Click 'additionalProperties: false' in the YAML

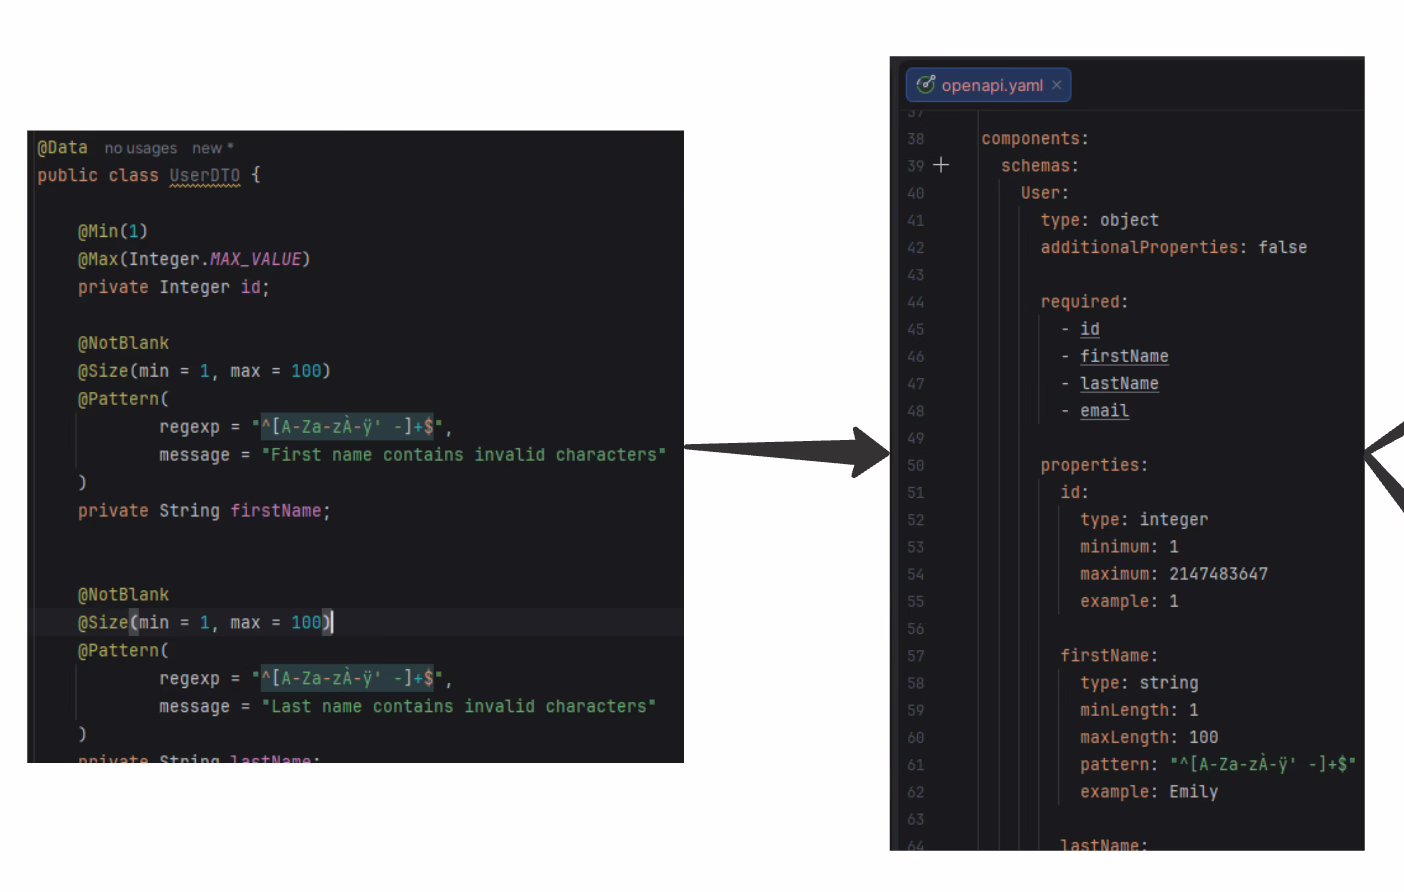tap(1174, 247)
